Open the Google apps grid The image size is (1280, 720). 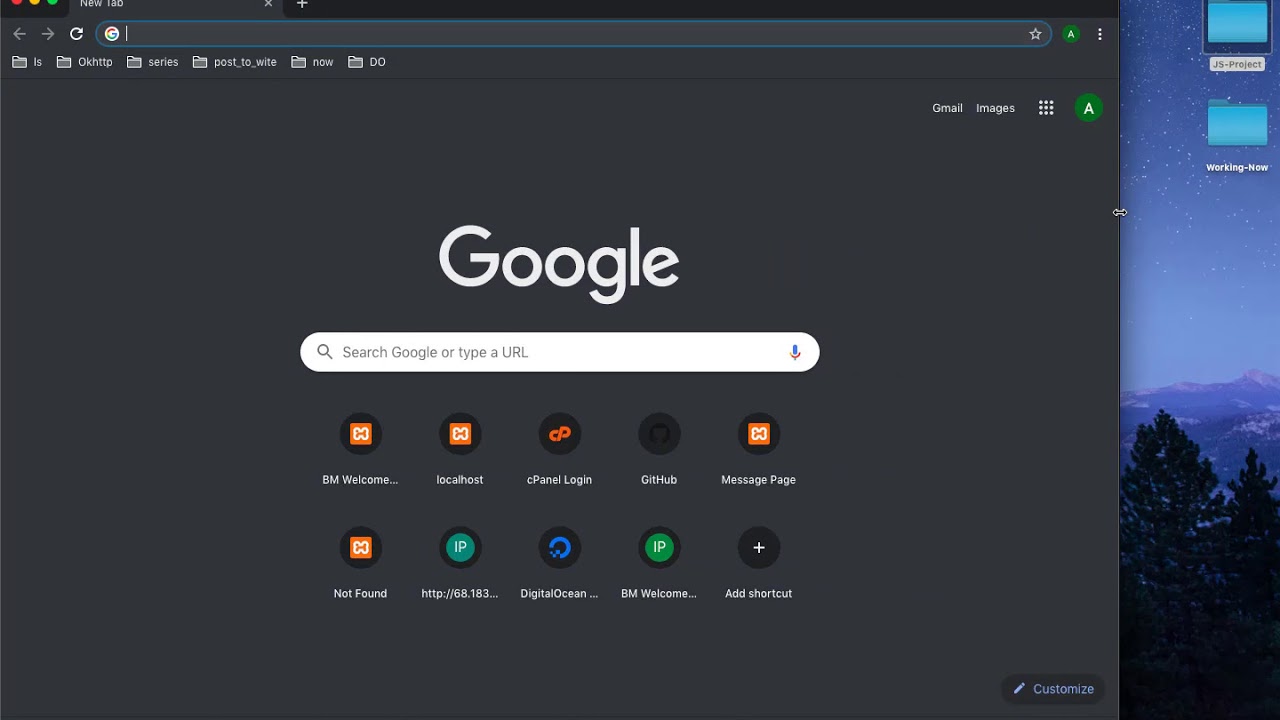pos(1046,108)
